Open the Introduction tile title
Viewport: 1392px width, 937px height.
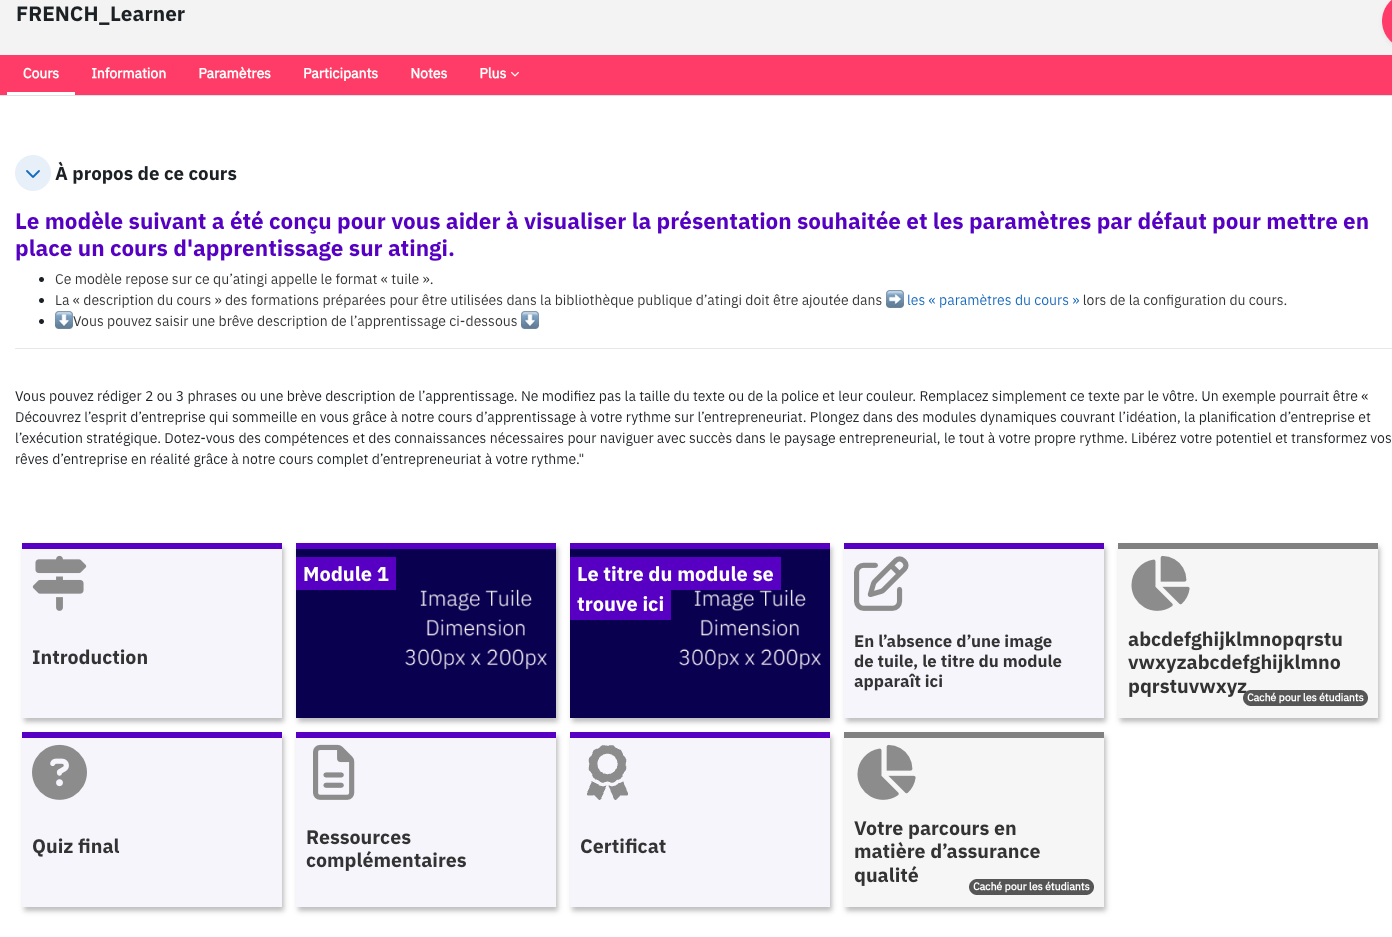(x=90, y=657)
